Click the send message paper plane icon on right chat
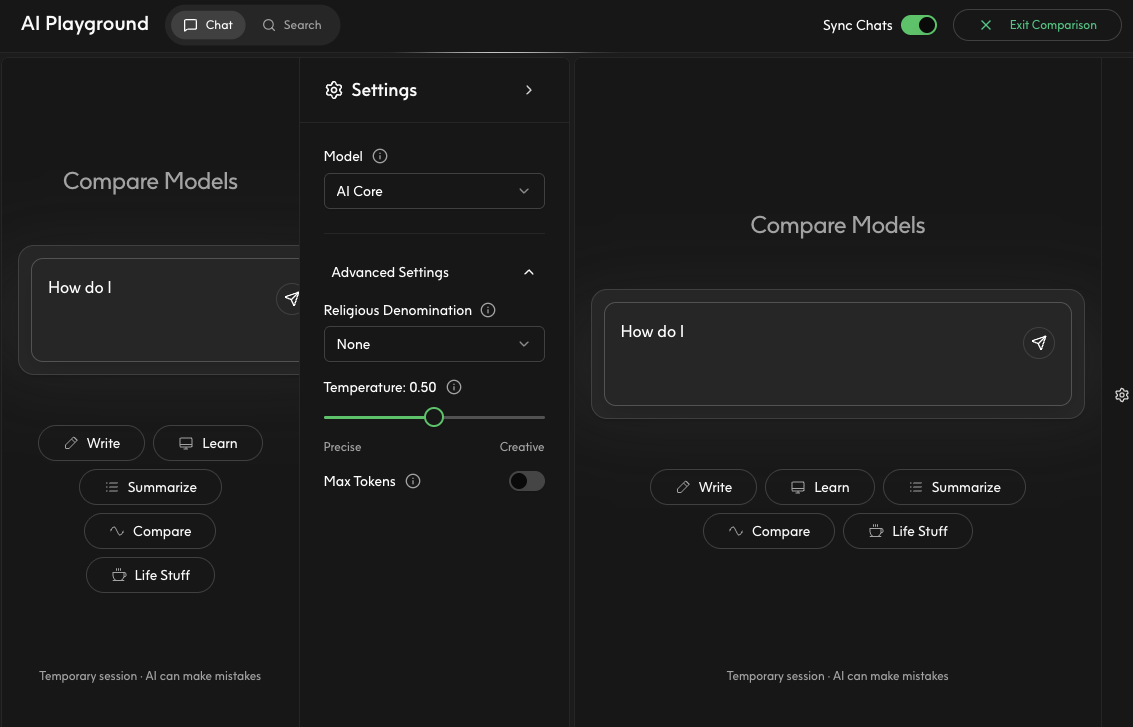1133x727 pixels. click(1038, 342)
